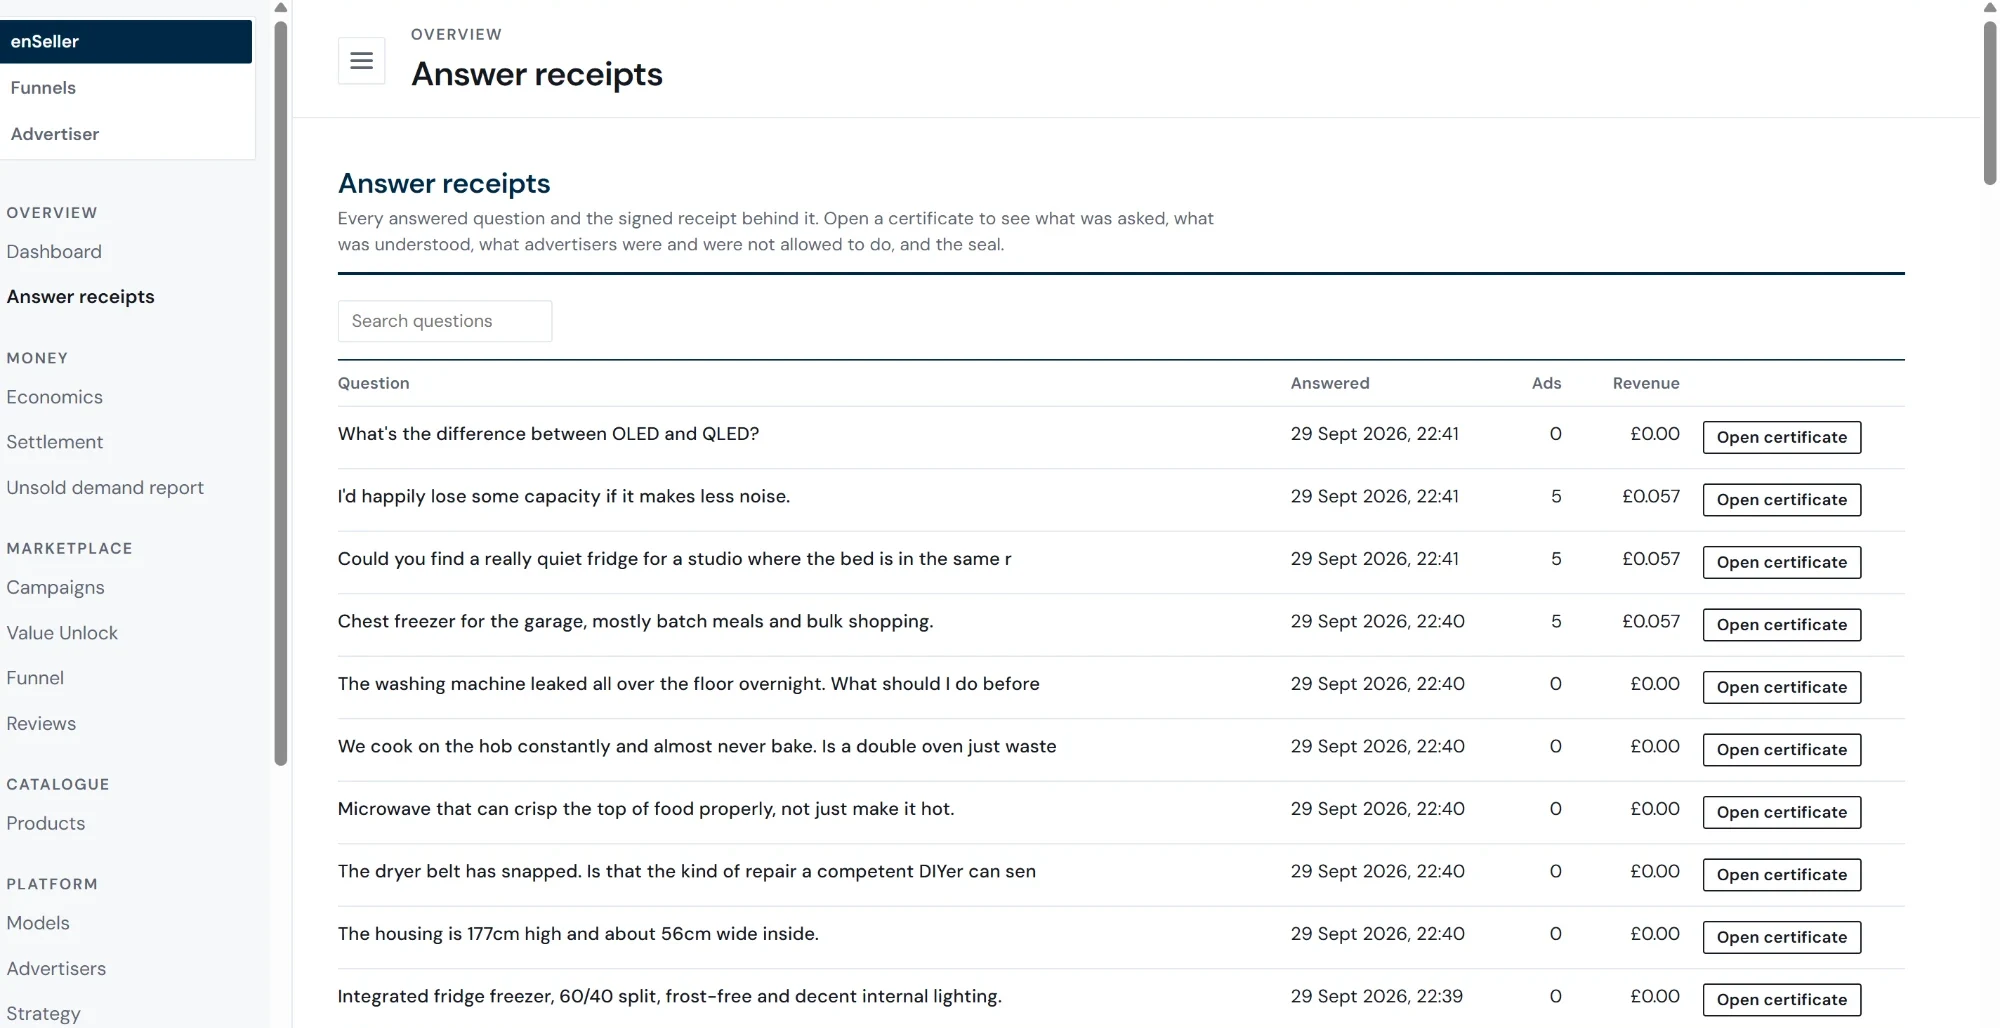This screenshot has height=1028, width=2000.
Task: Click the main page vertical scrollbar thumb
Action: 1990,102
